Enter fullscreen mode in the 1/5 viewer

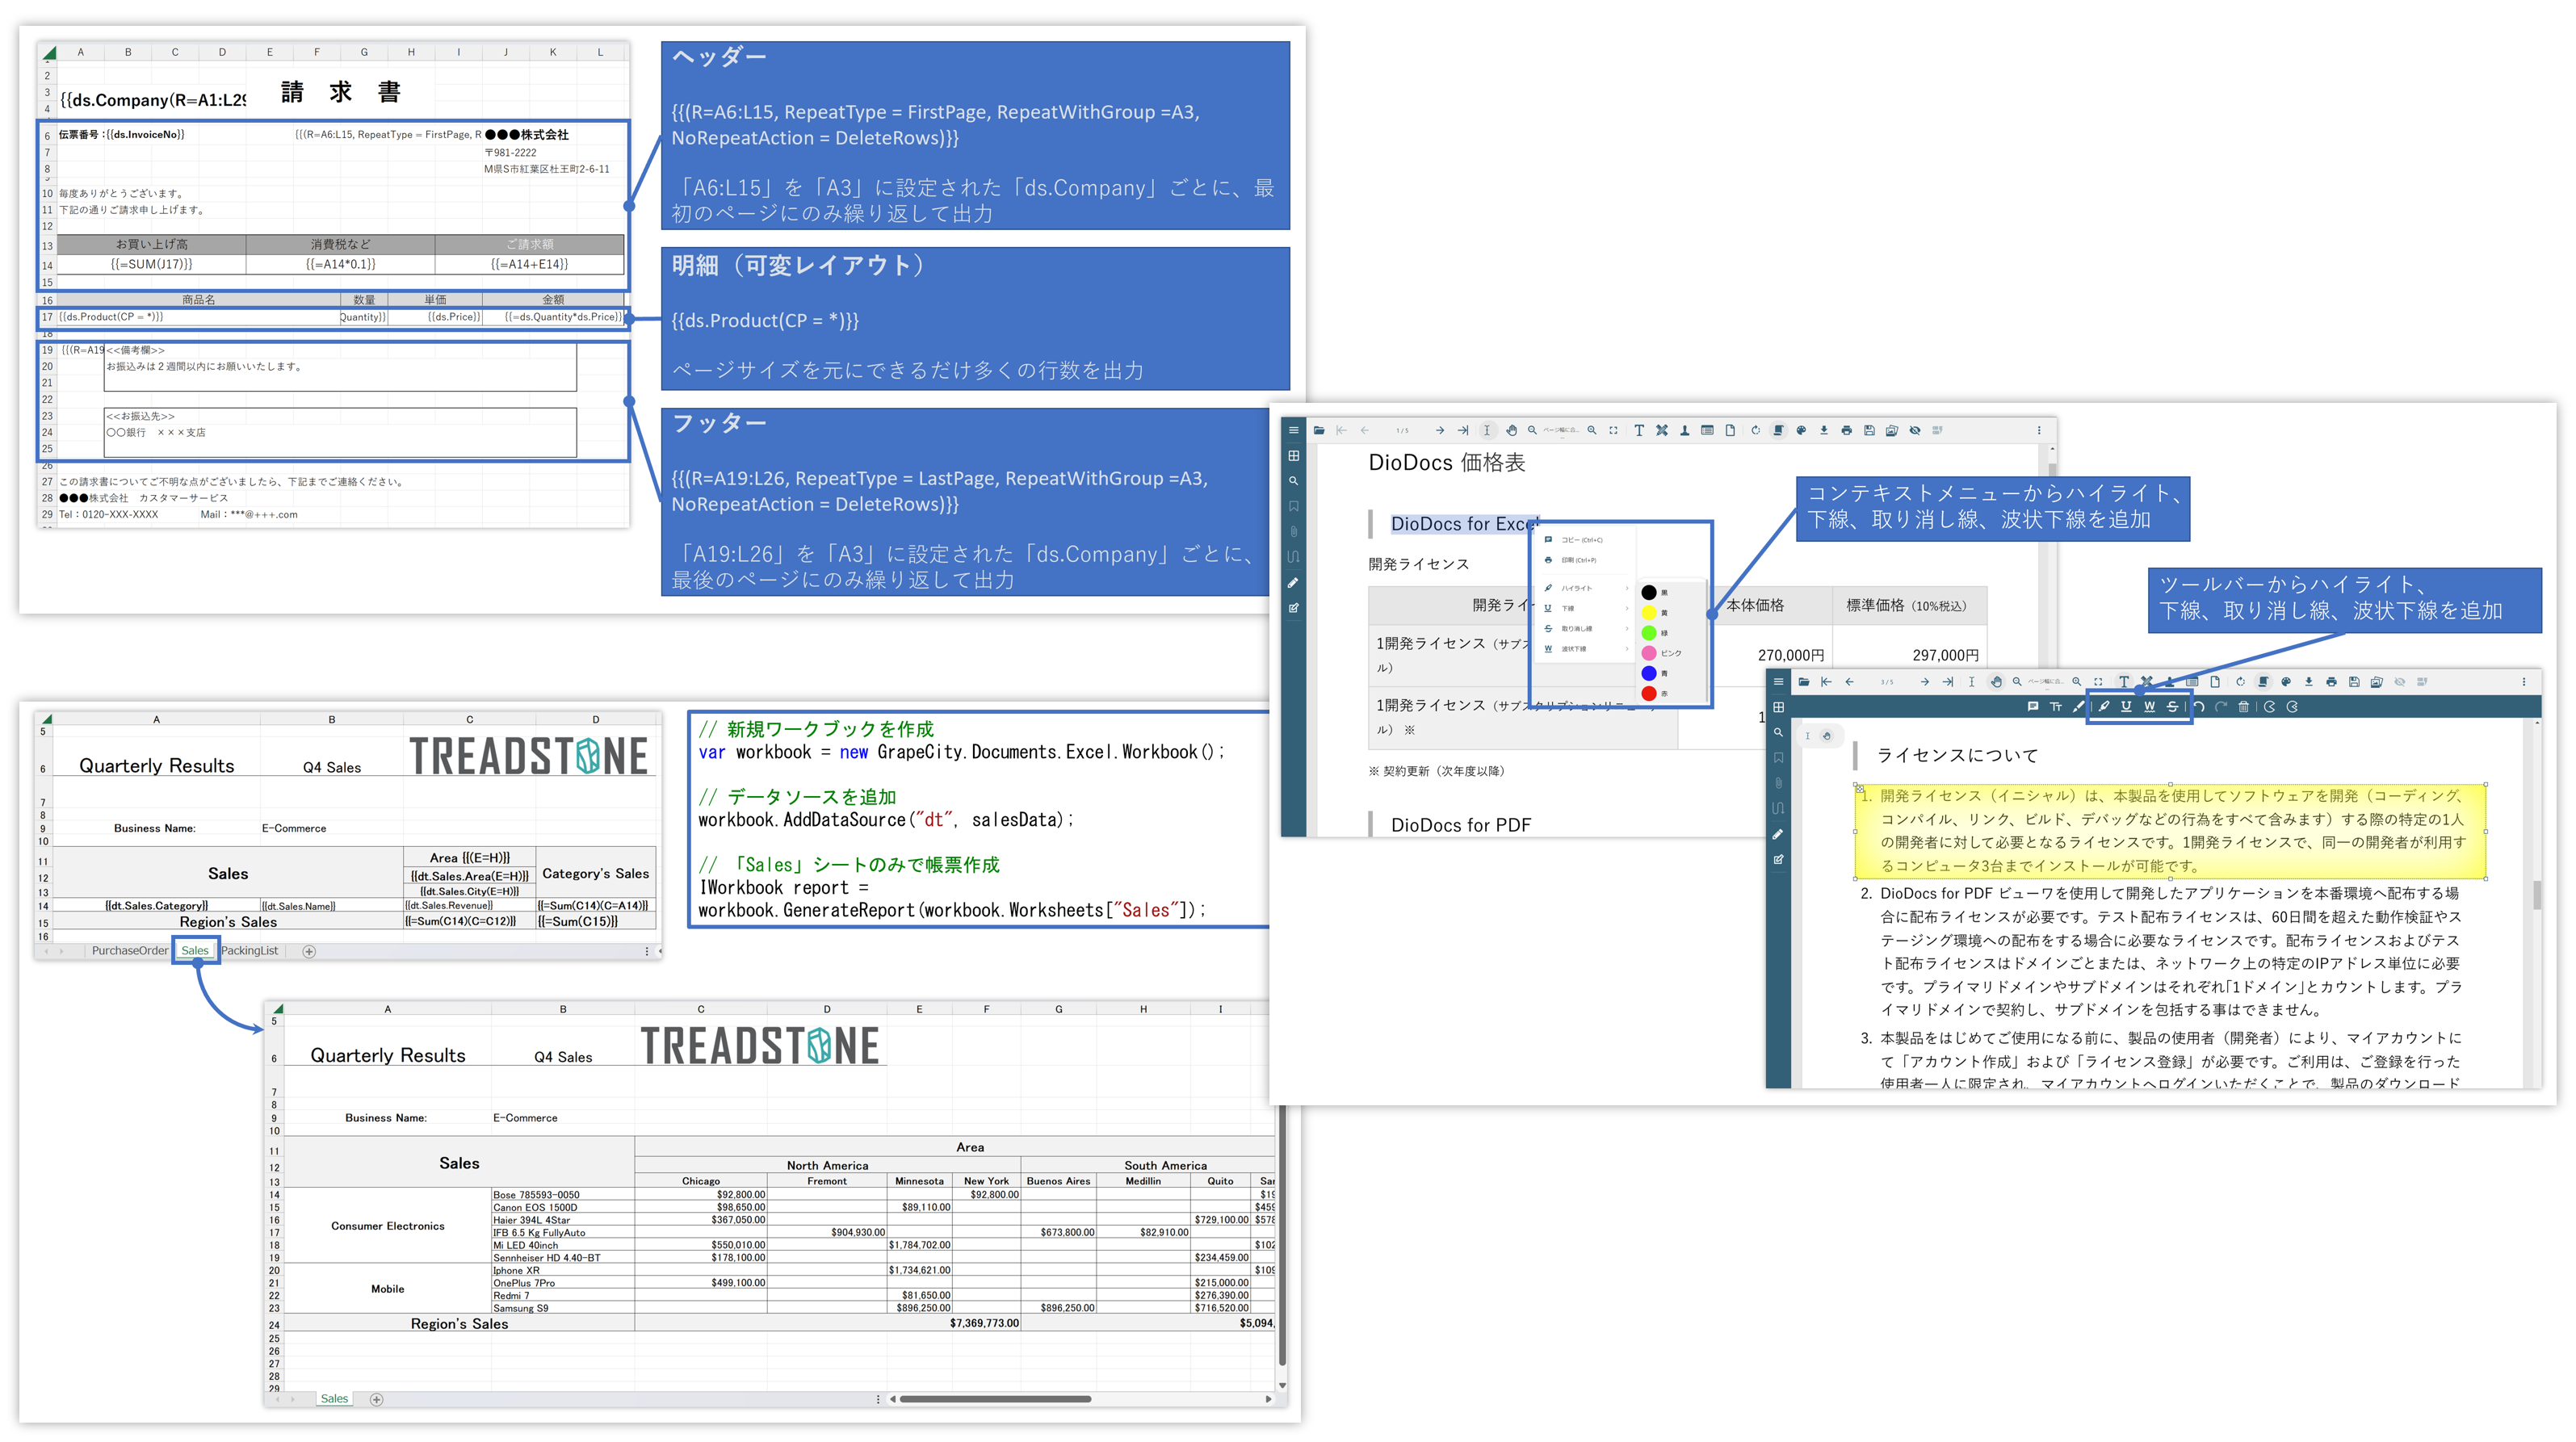click(x=1613, y=431)
